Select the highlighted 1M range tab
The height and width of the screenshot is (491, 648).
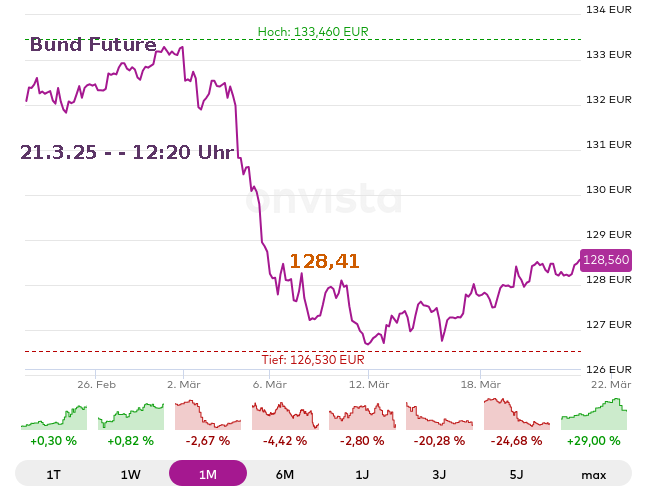point(208,474)
